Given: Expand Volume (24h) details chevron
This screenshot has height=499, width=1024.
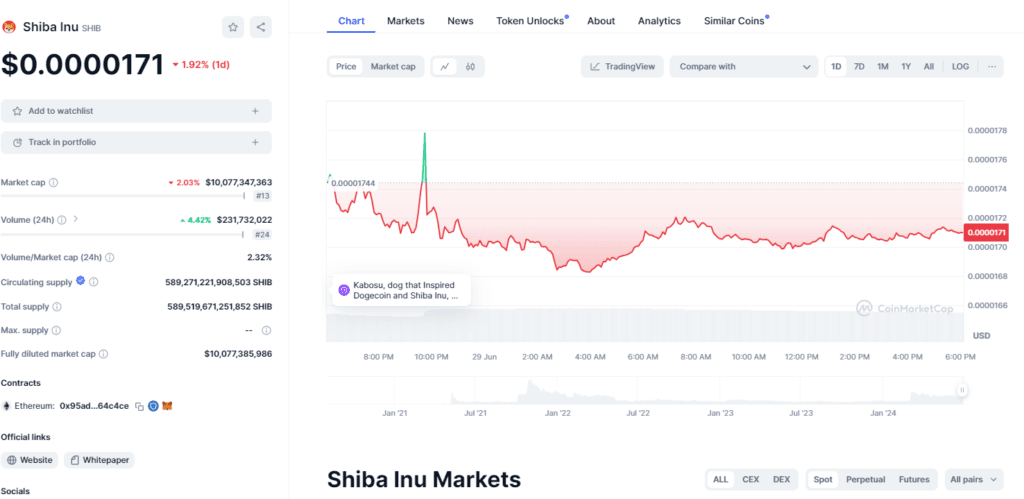Looking at the screenshot, I should tap(75, 219).
